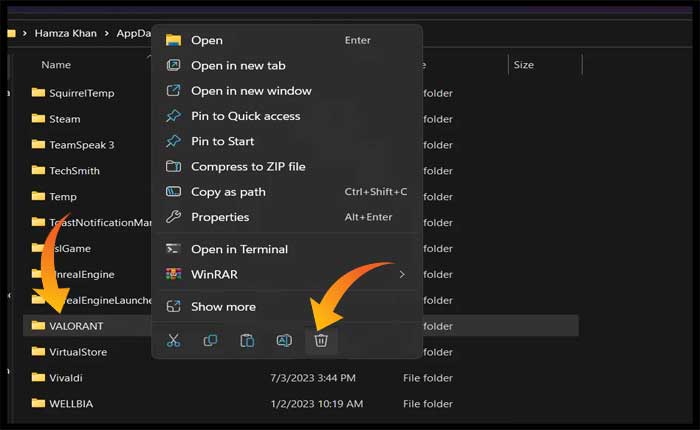Sort the list by Name column
The width and height of the screenshot is (700, 430).
point(56,65)
